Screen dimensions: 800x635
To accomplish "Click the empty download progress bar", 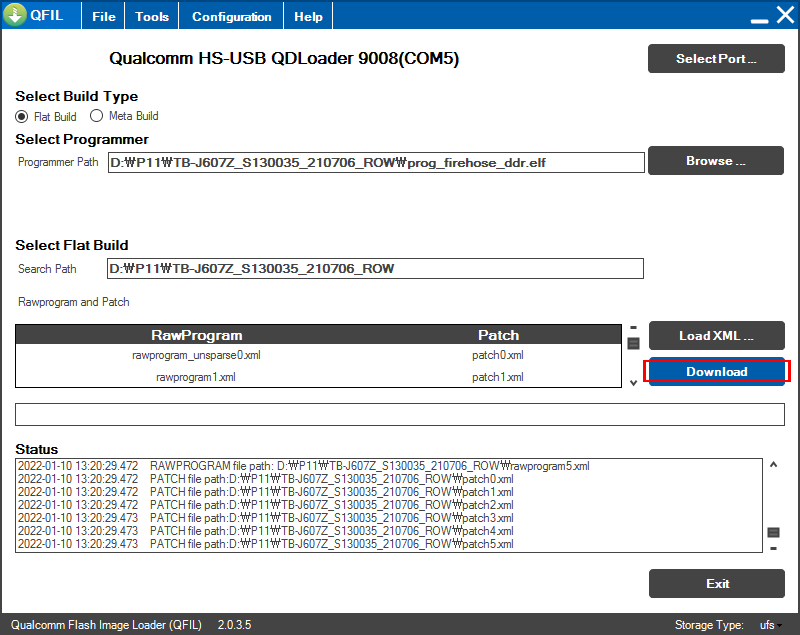I will click(x=399, y=414).
